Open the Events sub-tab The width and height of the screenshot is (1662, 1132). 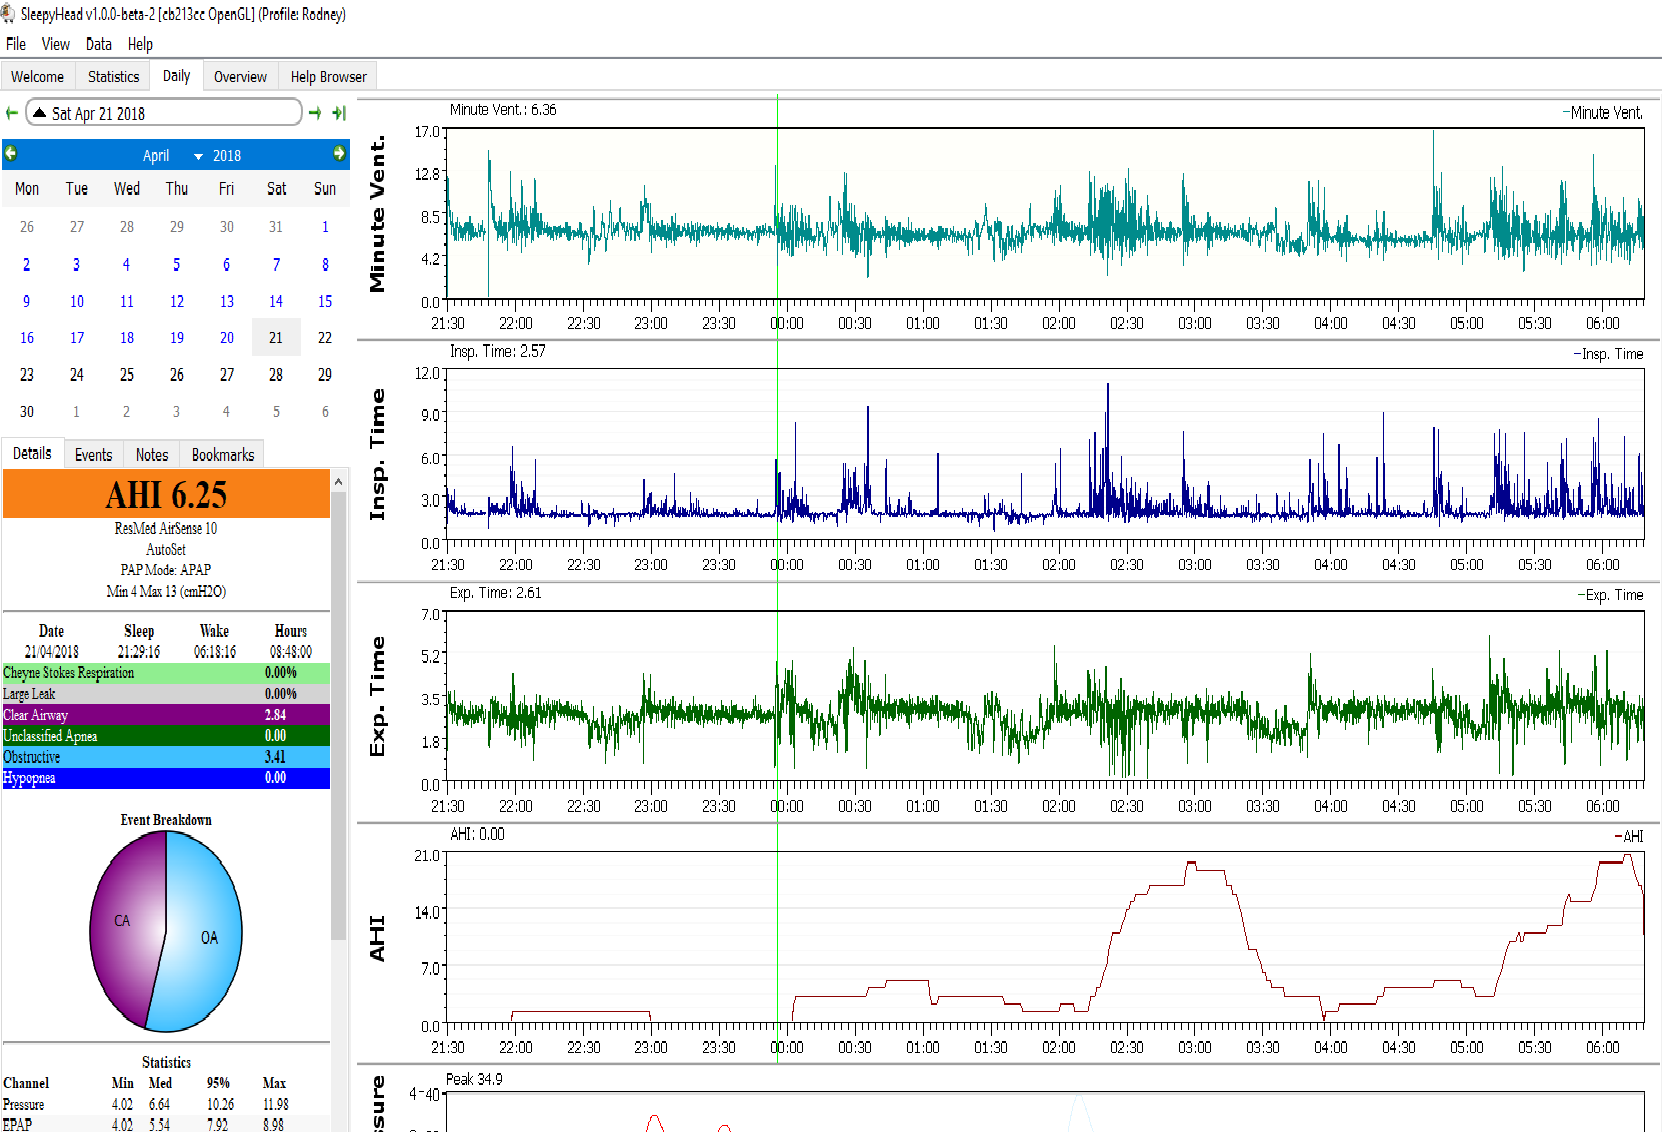coord(94,455)
